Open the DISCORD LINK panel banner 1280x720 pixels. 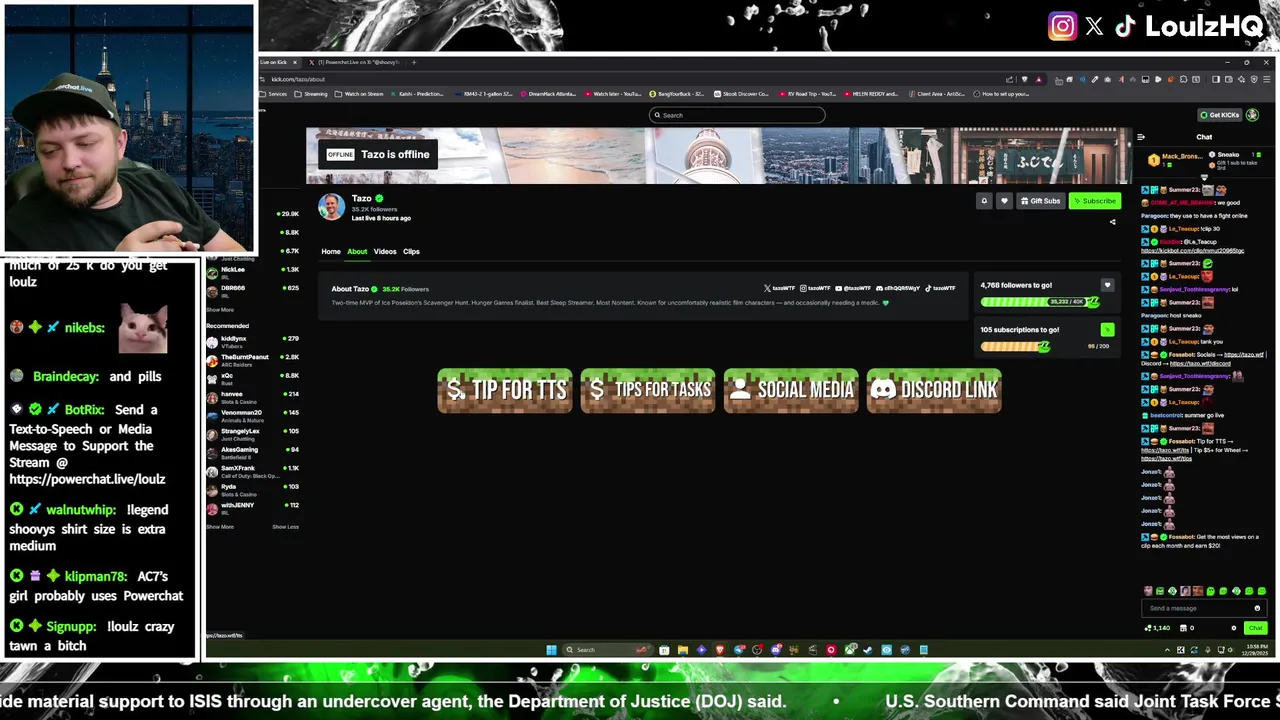[934, 390]
